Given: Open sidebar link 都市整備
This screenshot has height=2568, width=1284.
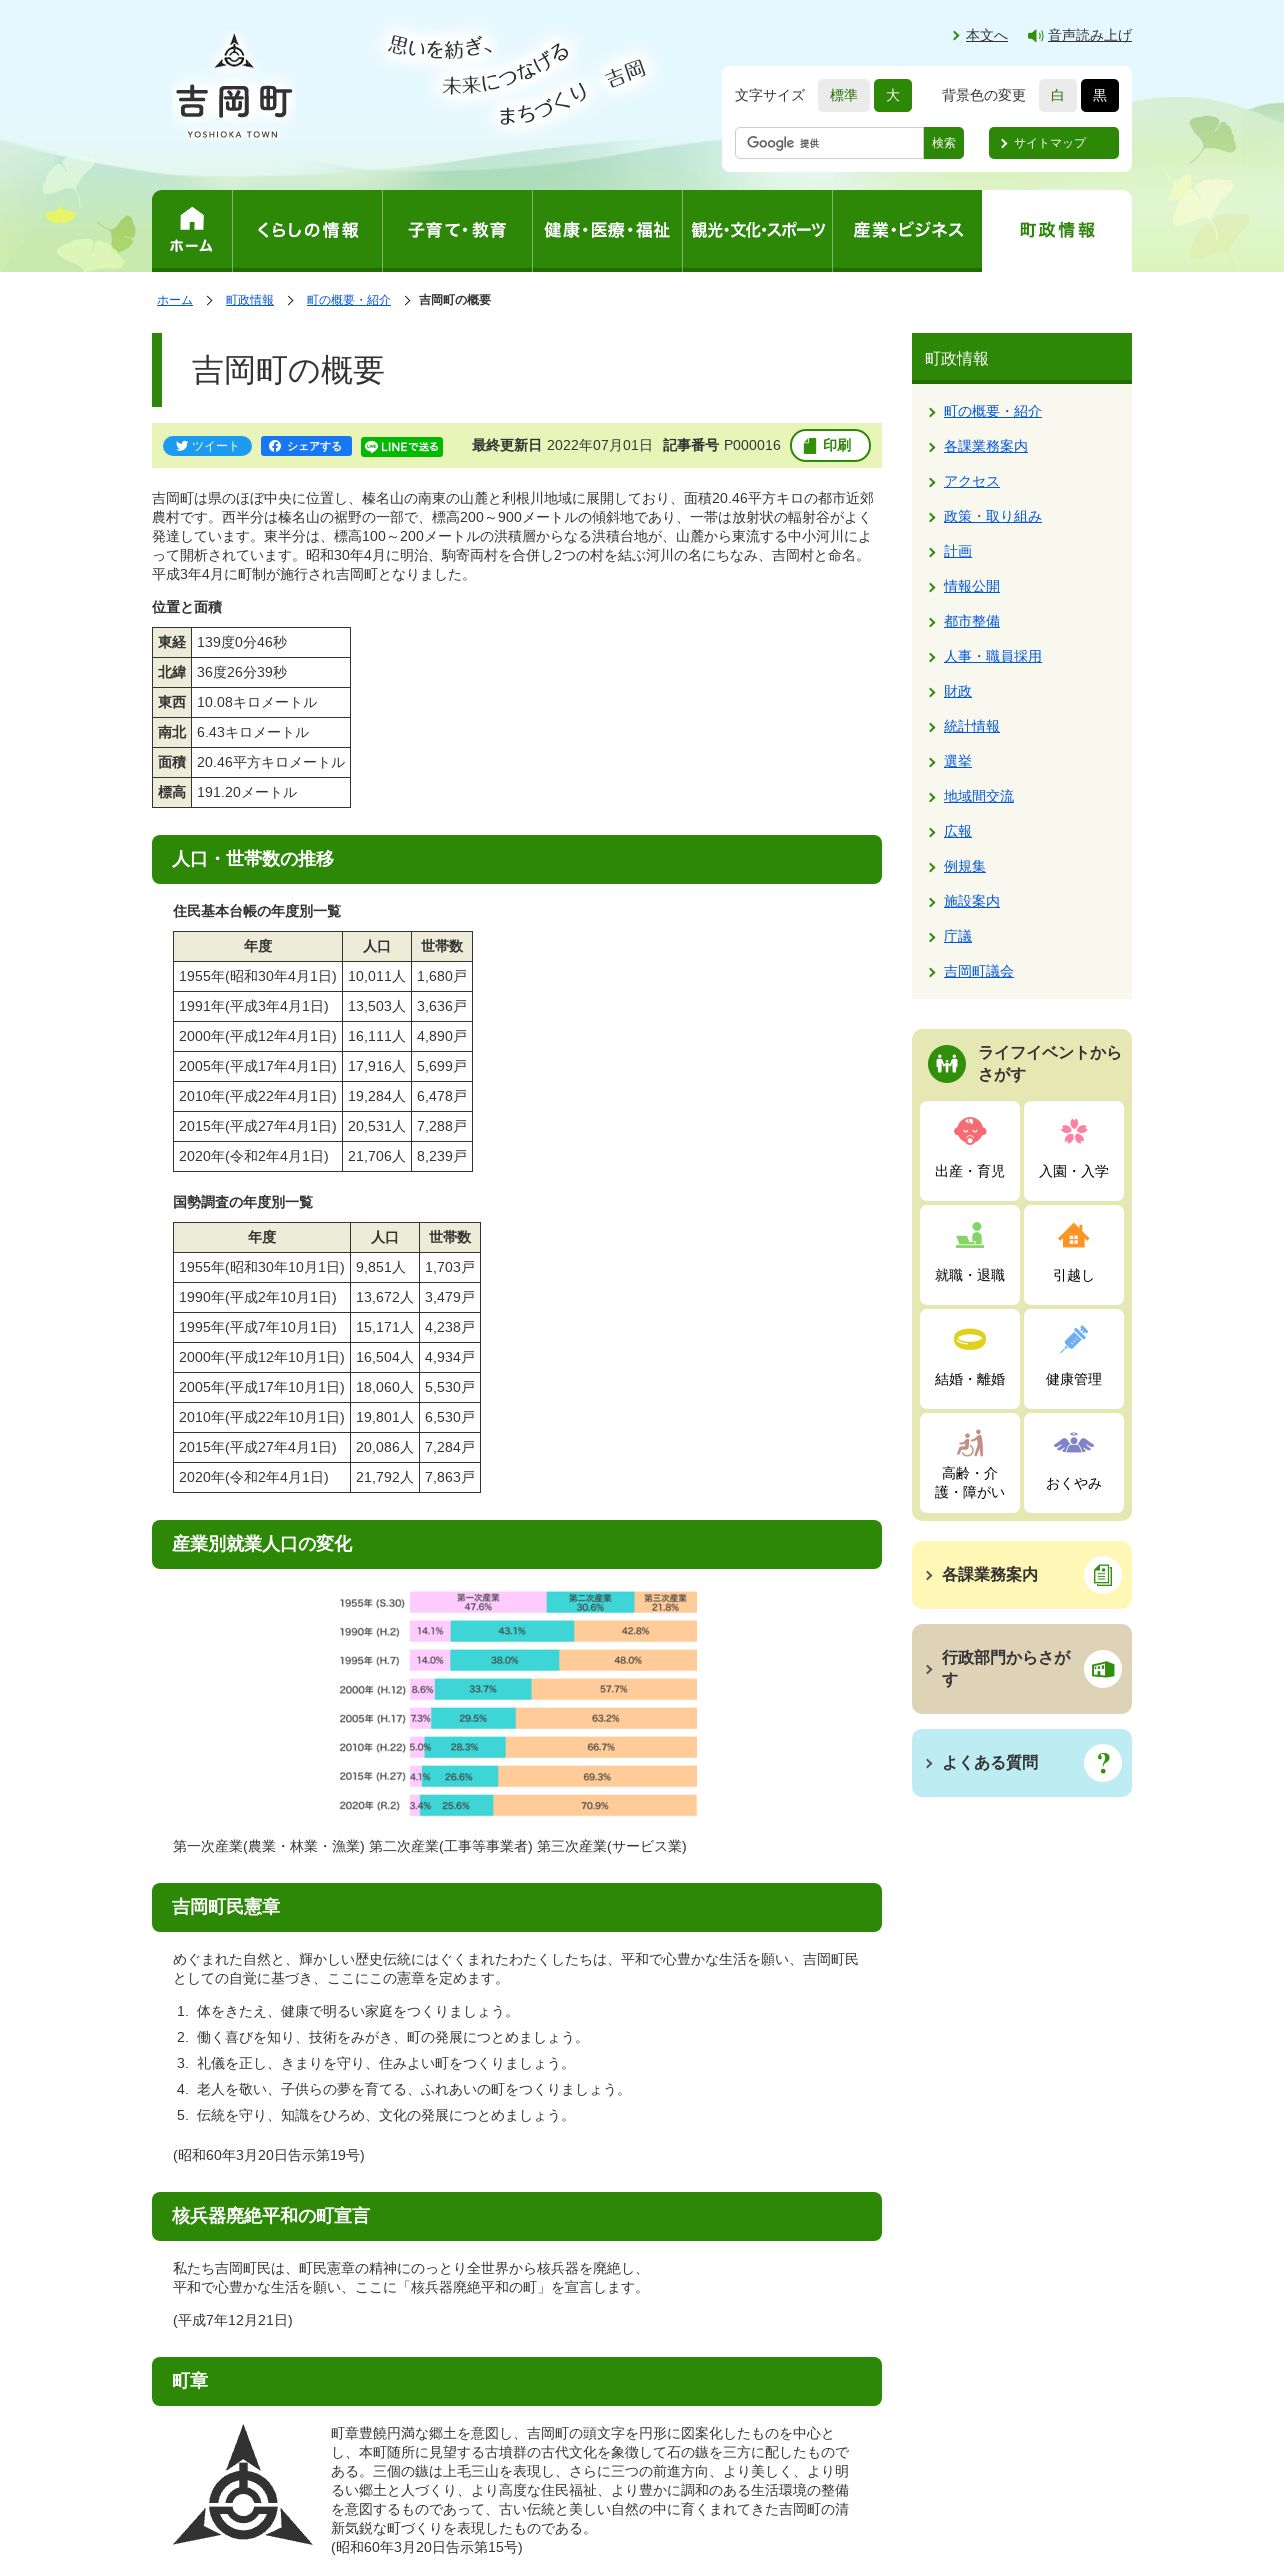Looking at the screenshot, I should [971, 621].
